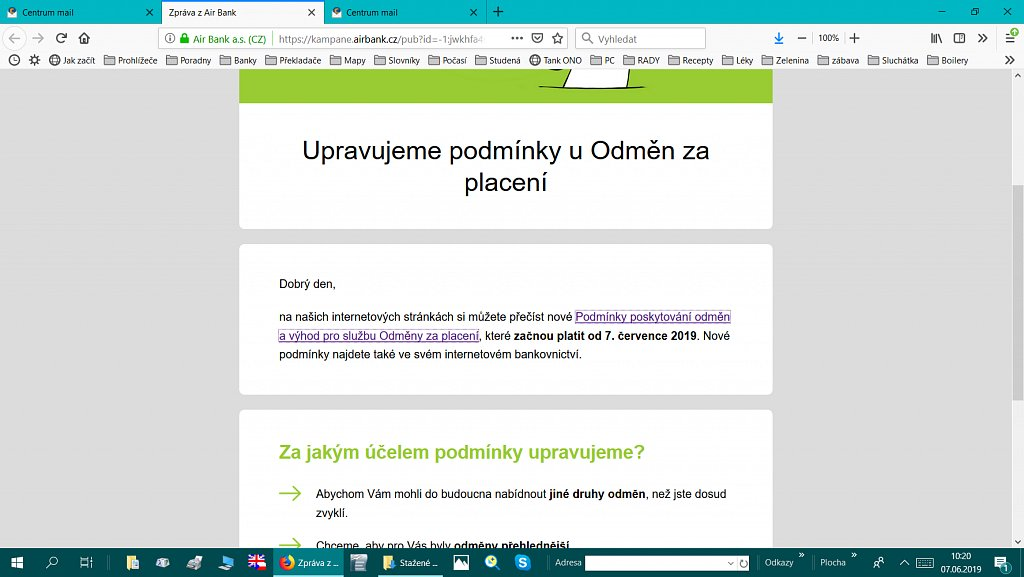
Task: Bookmark this page with the star
Action: pos(557,39)
